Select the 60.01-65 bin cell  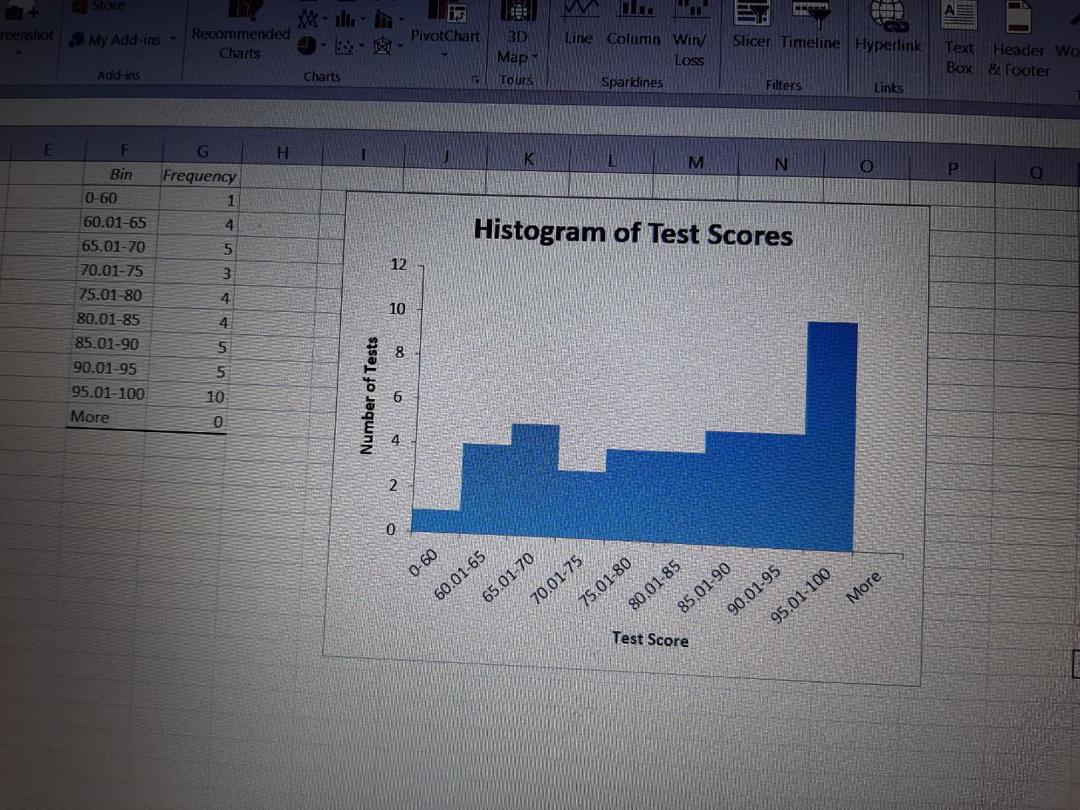[x=119, y=222]
